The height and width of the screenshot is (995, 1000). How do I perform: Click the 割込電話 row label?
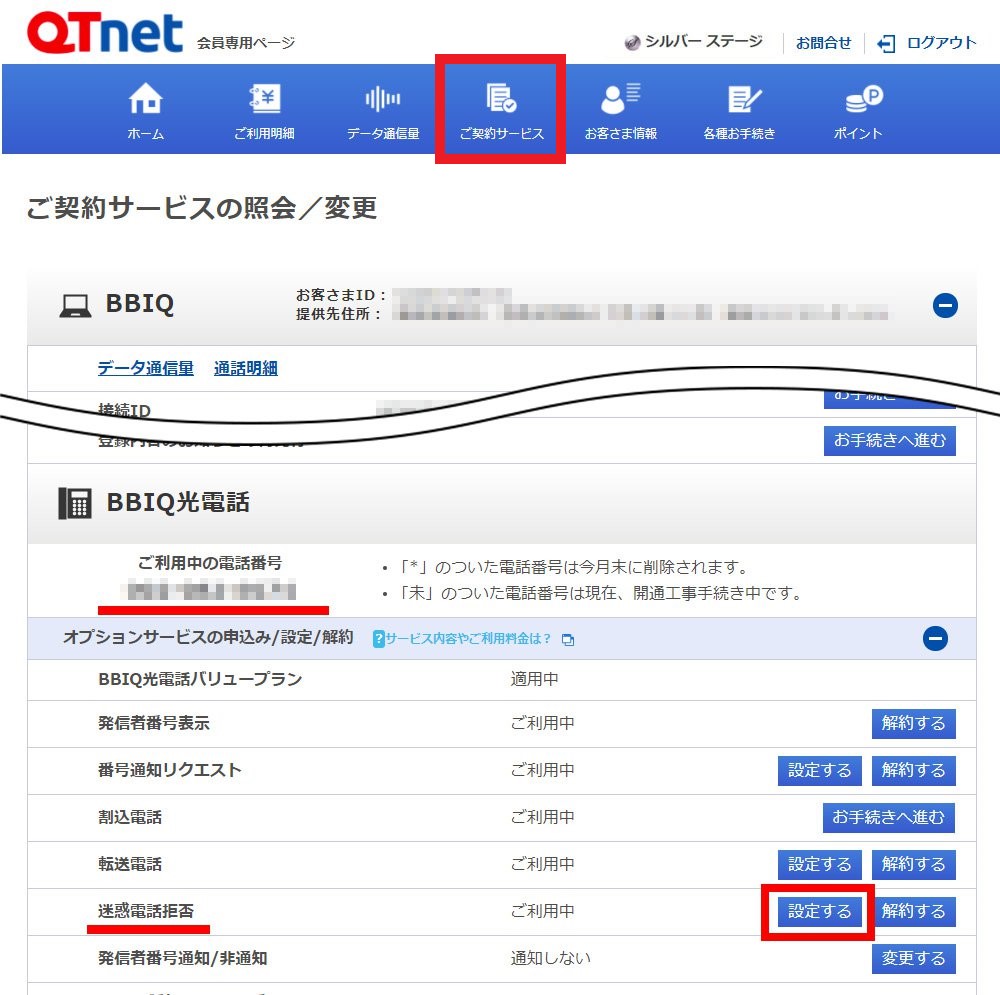click(x=130, y=818)
